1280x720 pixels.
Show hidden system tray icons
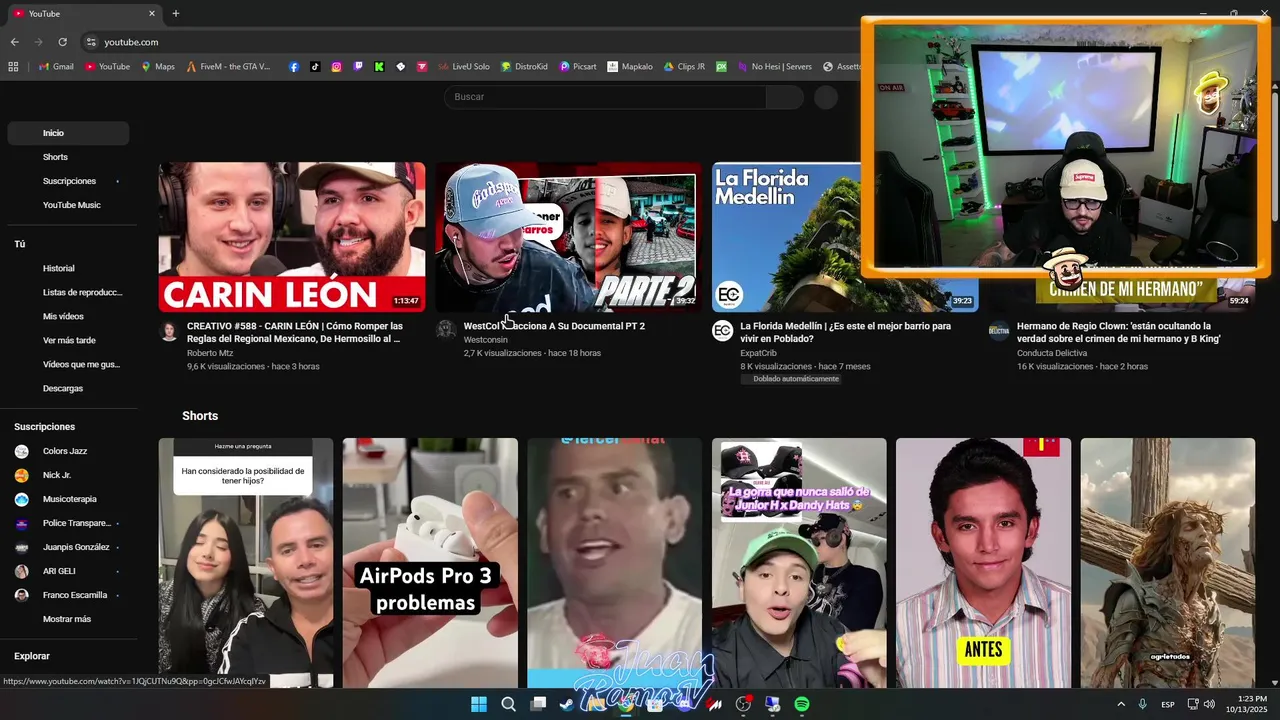point(1121,704)
